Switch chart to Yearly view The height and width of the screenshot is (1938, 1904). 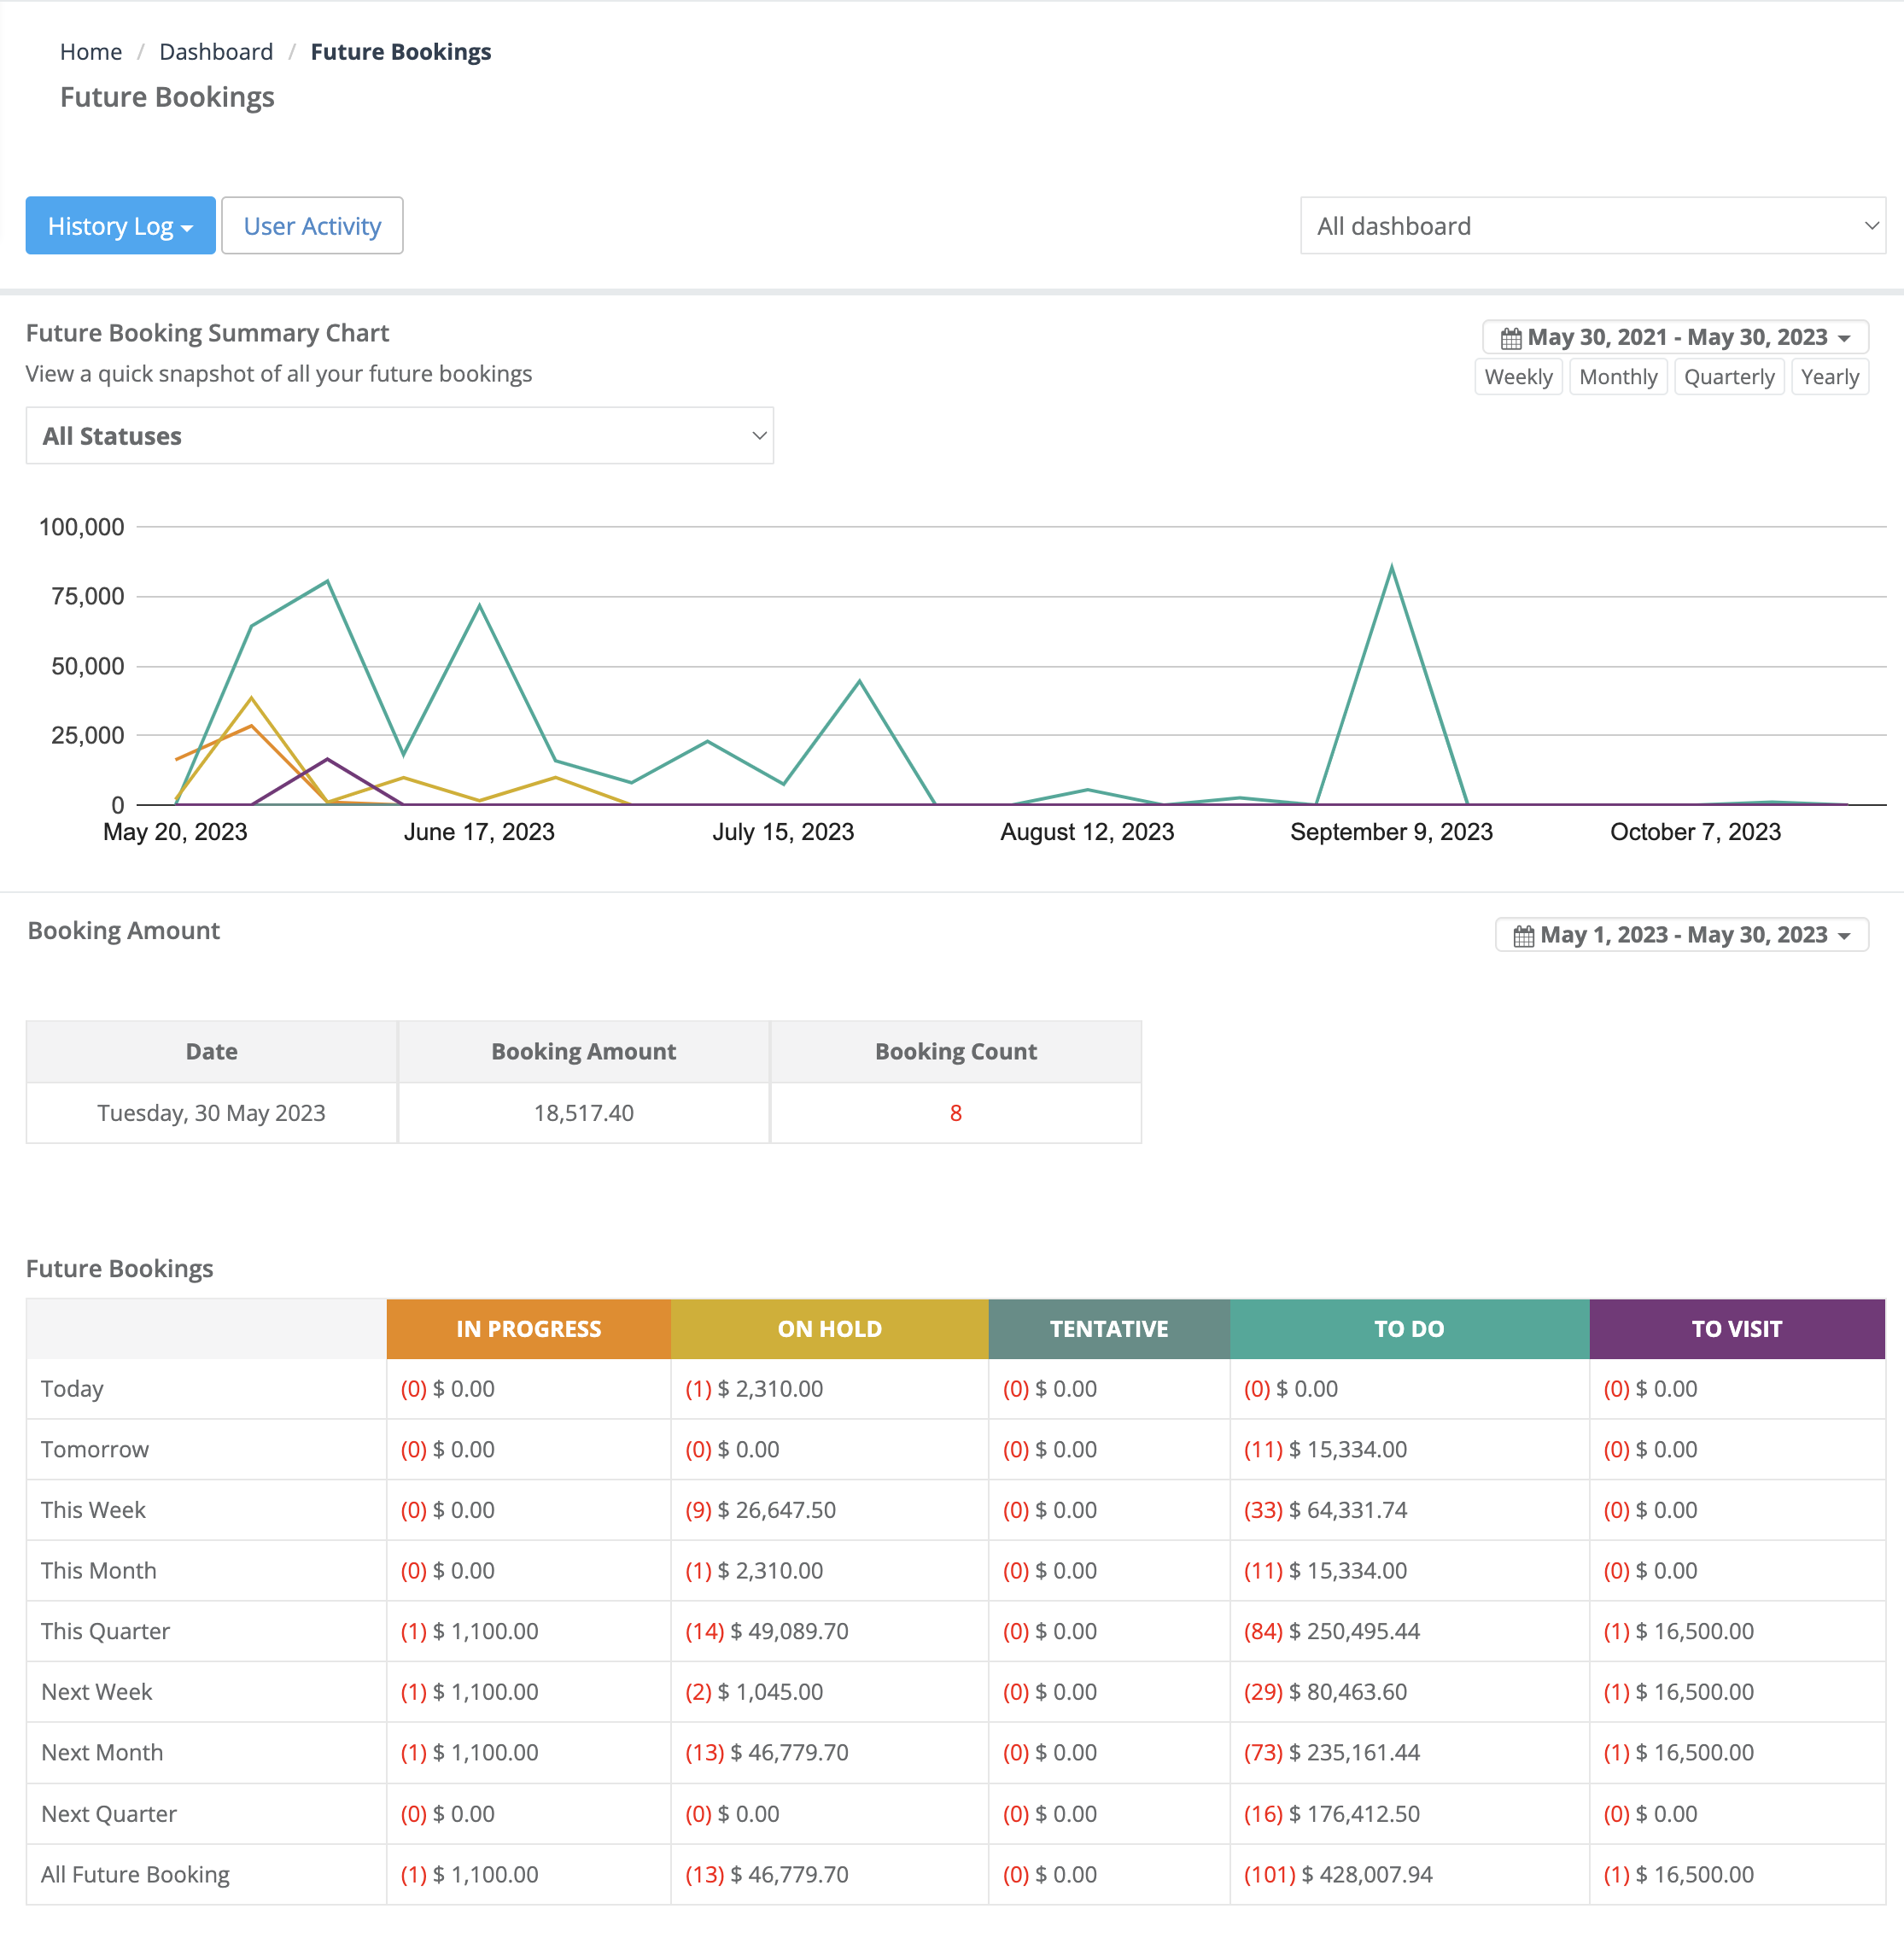point(1830,377)
